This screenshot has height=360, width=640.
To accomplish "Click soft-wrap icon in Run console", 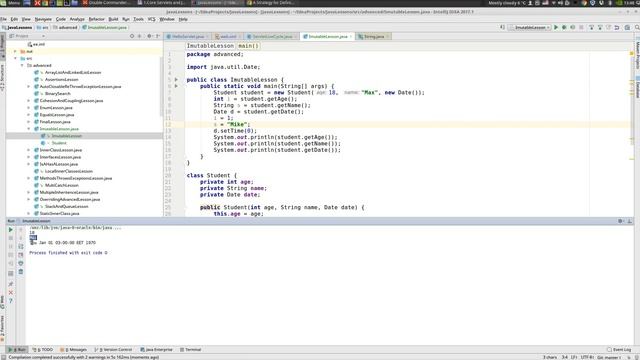I will click(21, 246).
